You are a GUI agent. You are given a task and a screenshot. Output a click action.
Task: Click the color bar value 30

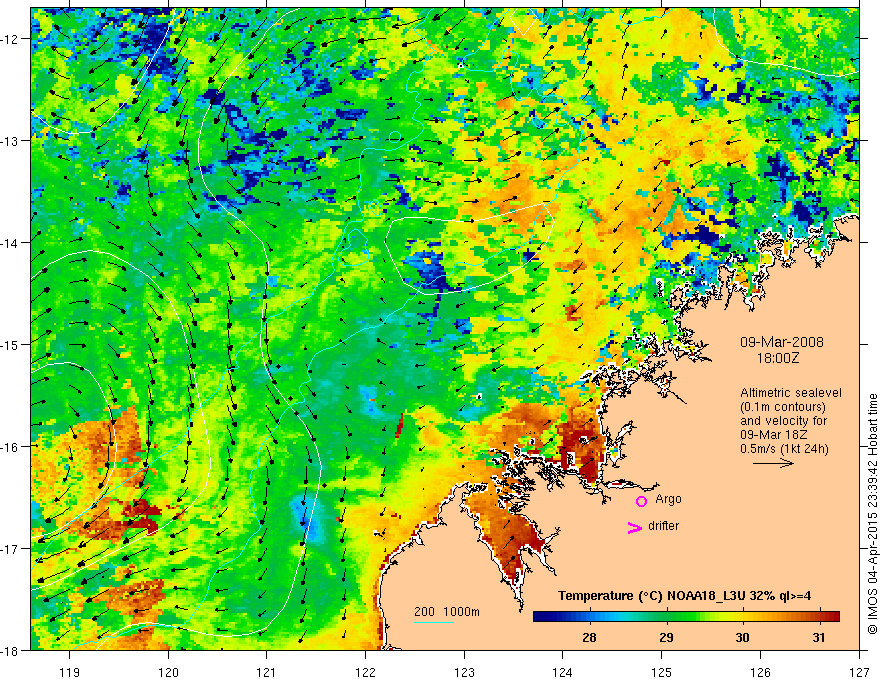742,637
